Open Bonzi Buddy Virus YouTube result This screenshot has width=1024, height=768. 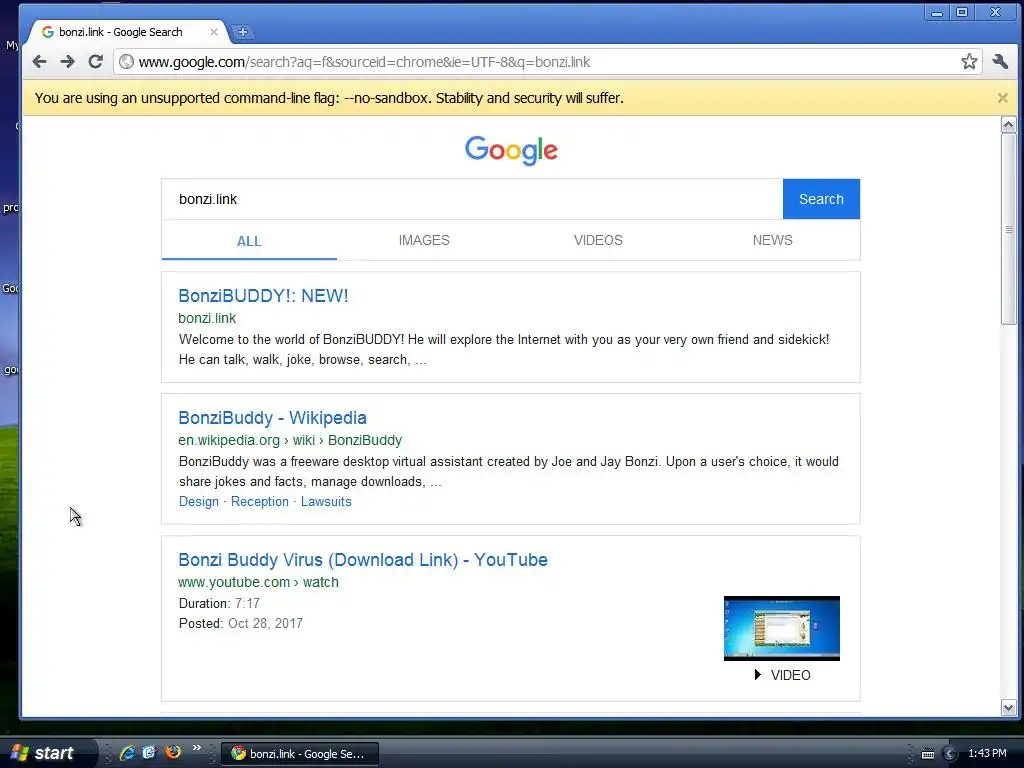(362, 560)
